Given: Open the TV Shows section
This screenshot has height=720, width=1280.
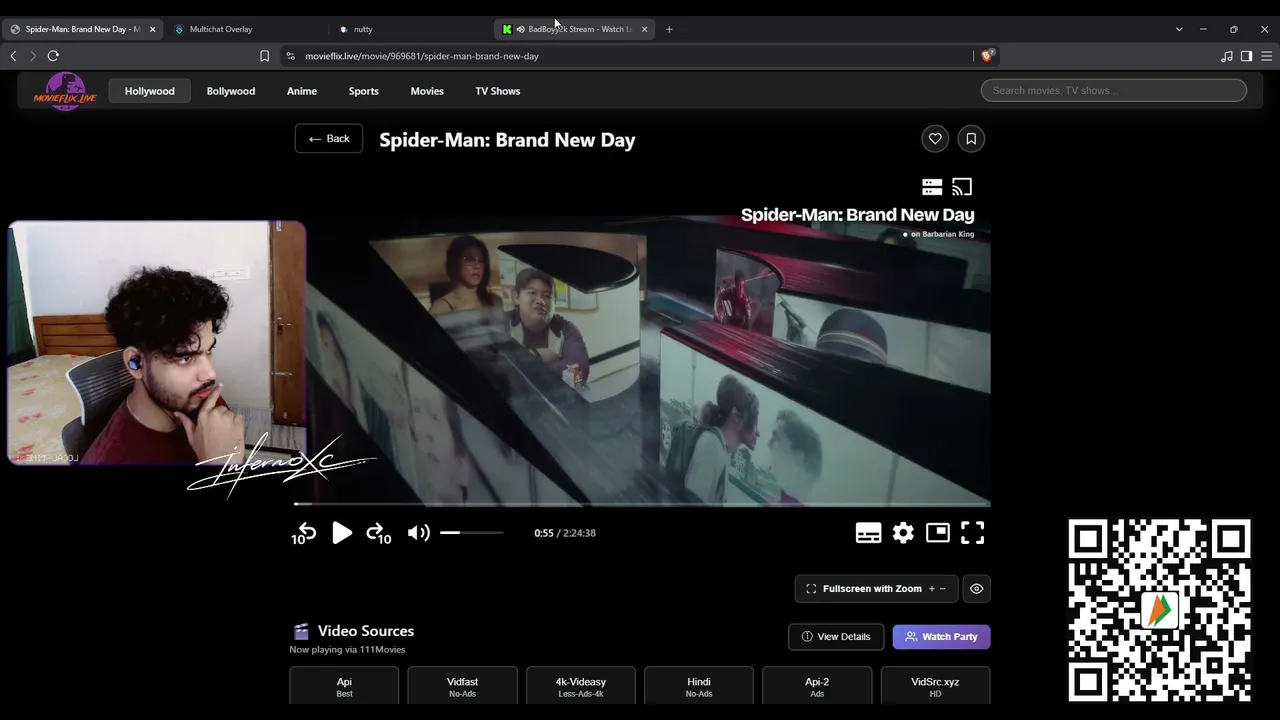Looking at the screenshot, I should (498, 91).
